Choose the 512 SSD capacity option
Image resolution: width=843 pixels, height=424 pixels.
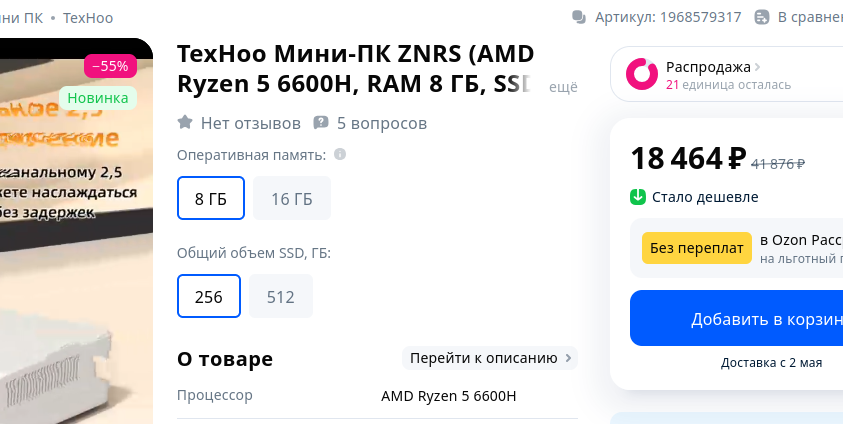281,296
